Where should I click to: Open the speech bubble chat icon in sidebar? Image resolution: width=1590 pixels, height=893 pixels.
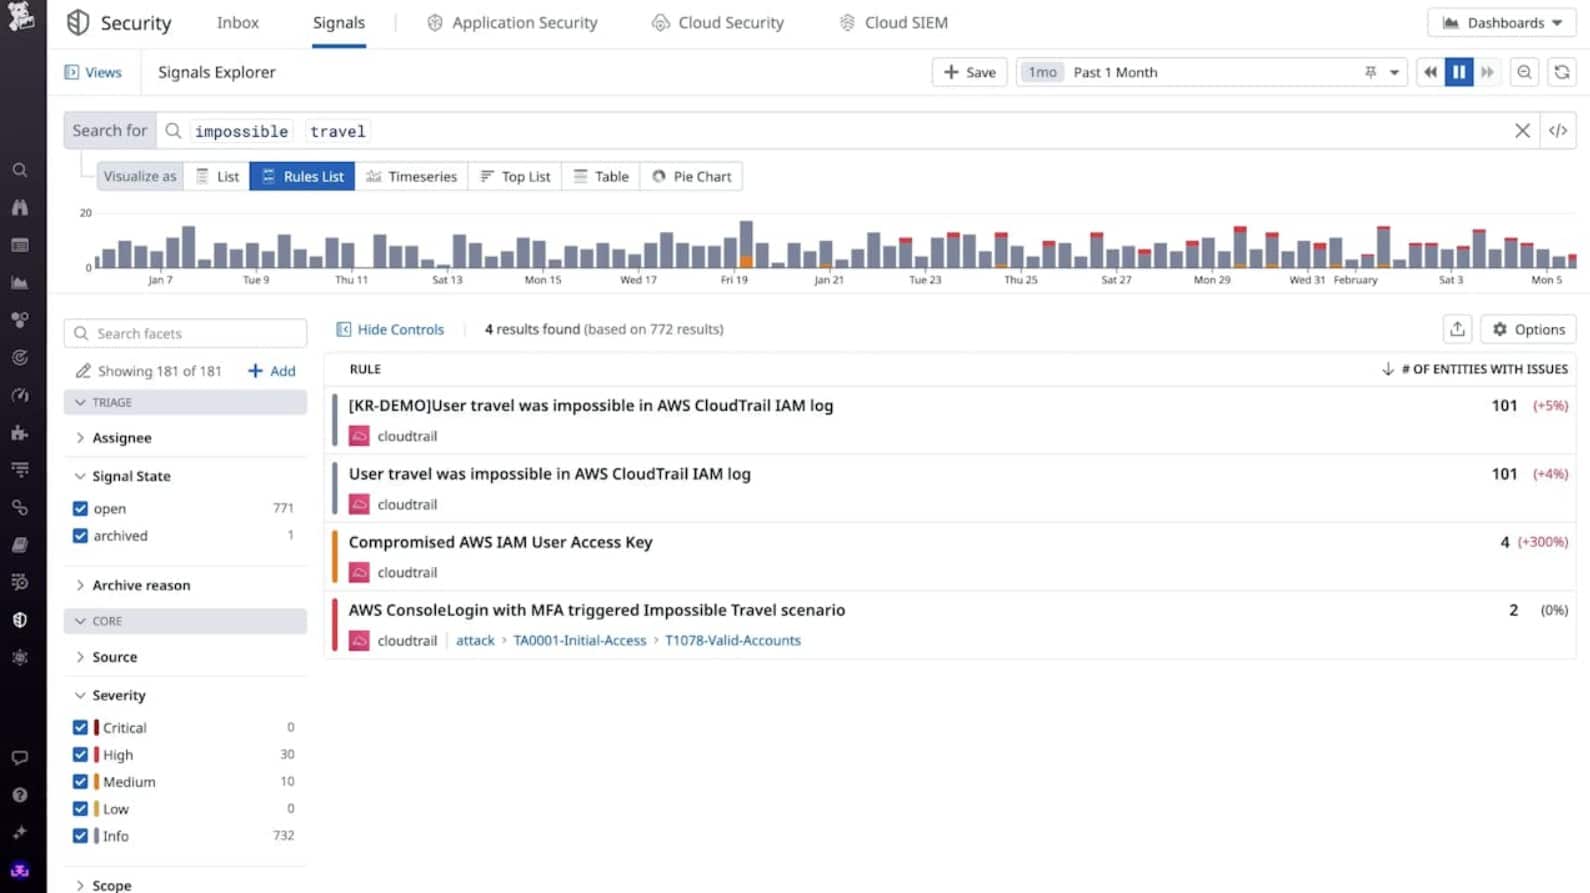point(19,758)
